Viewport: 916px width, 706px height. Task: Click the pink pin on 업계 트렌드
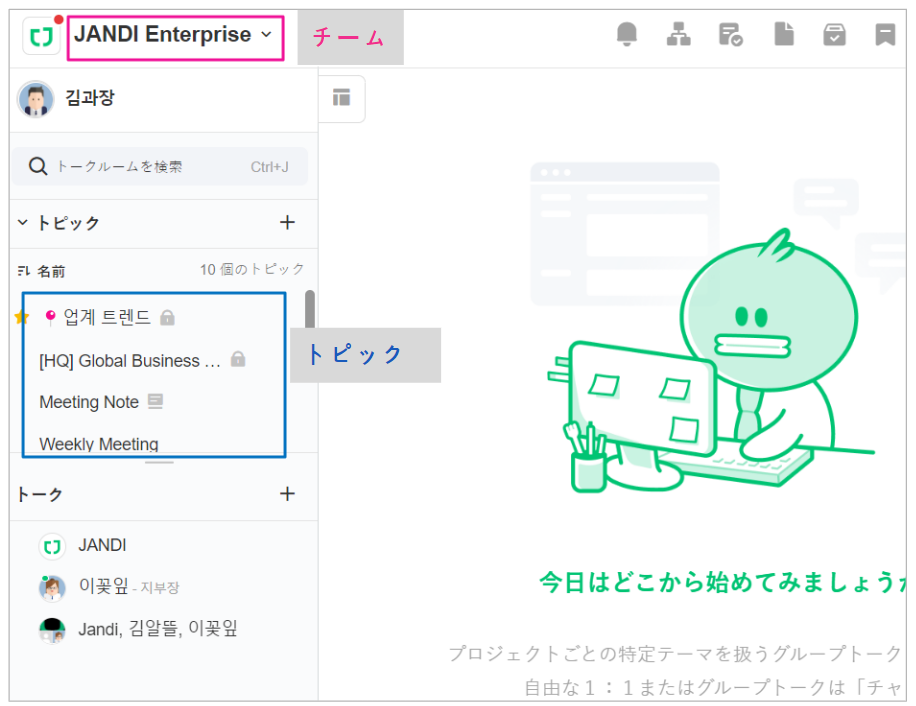click(50, 317)
